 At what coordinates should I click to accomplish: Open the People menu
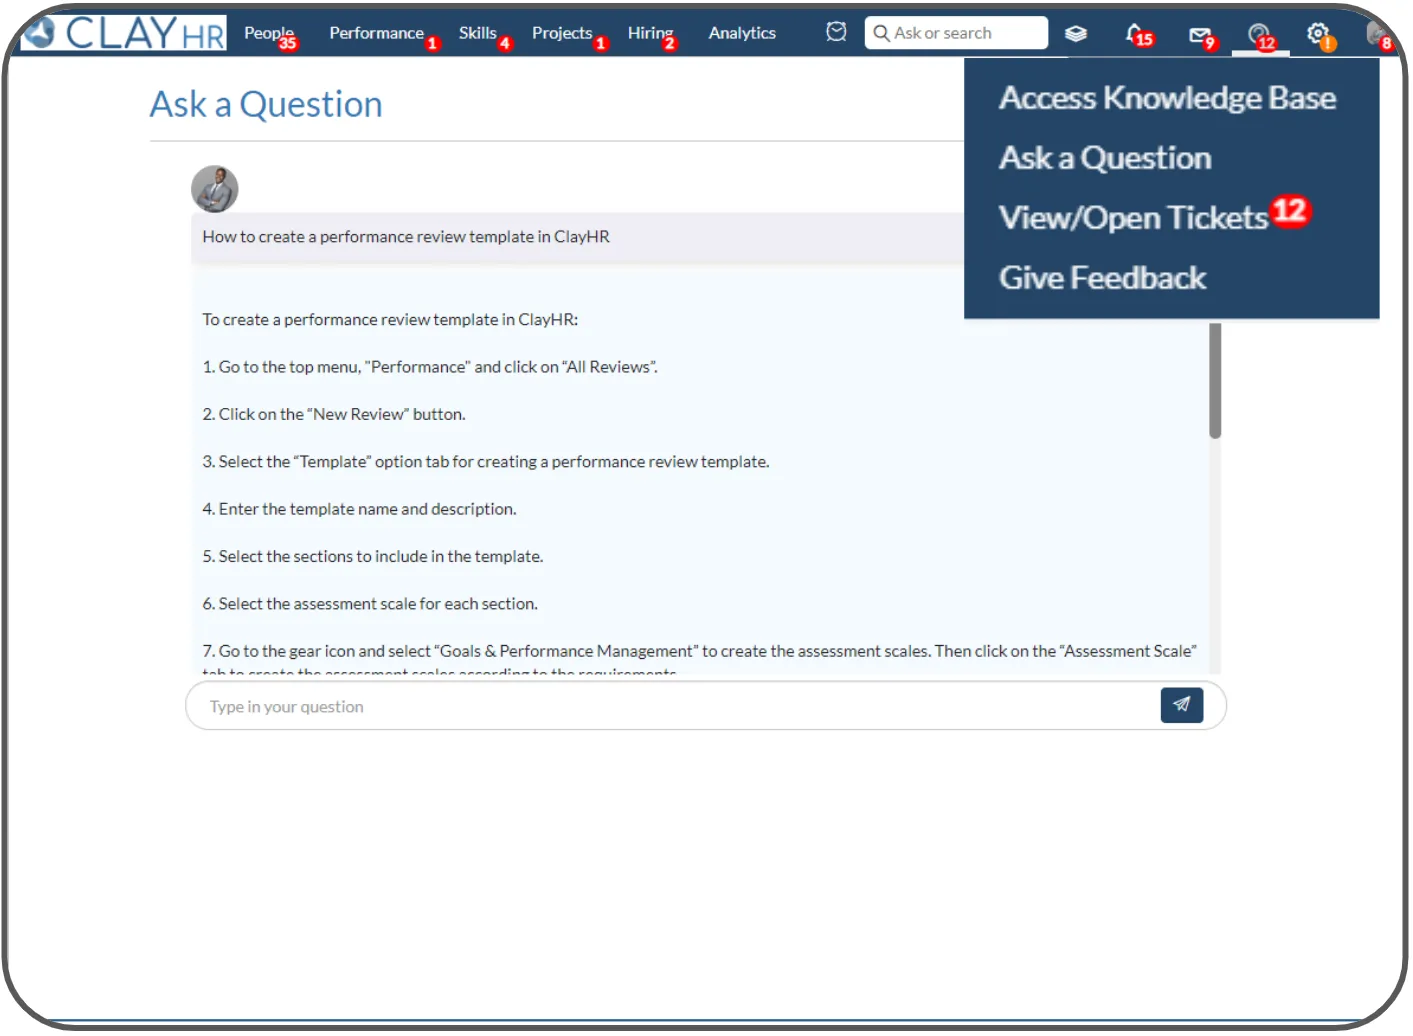click(x=269, y=33)
